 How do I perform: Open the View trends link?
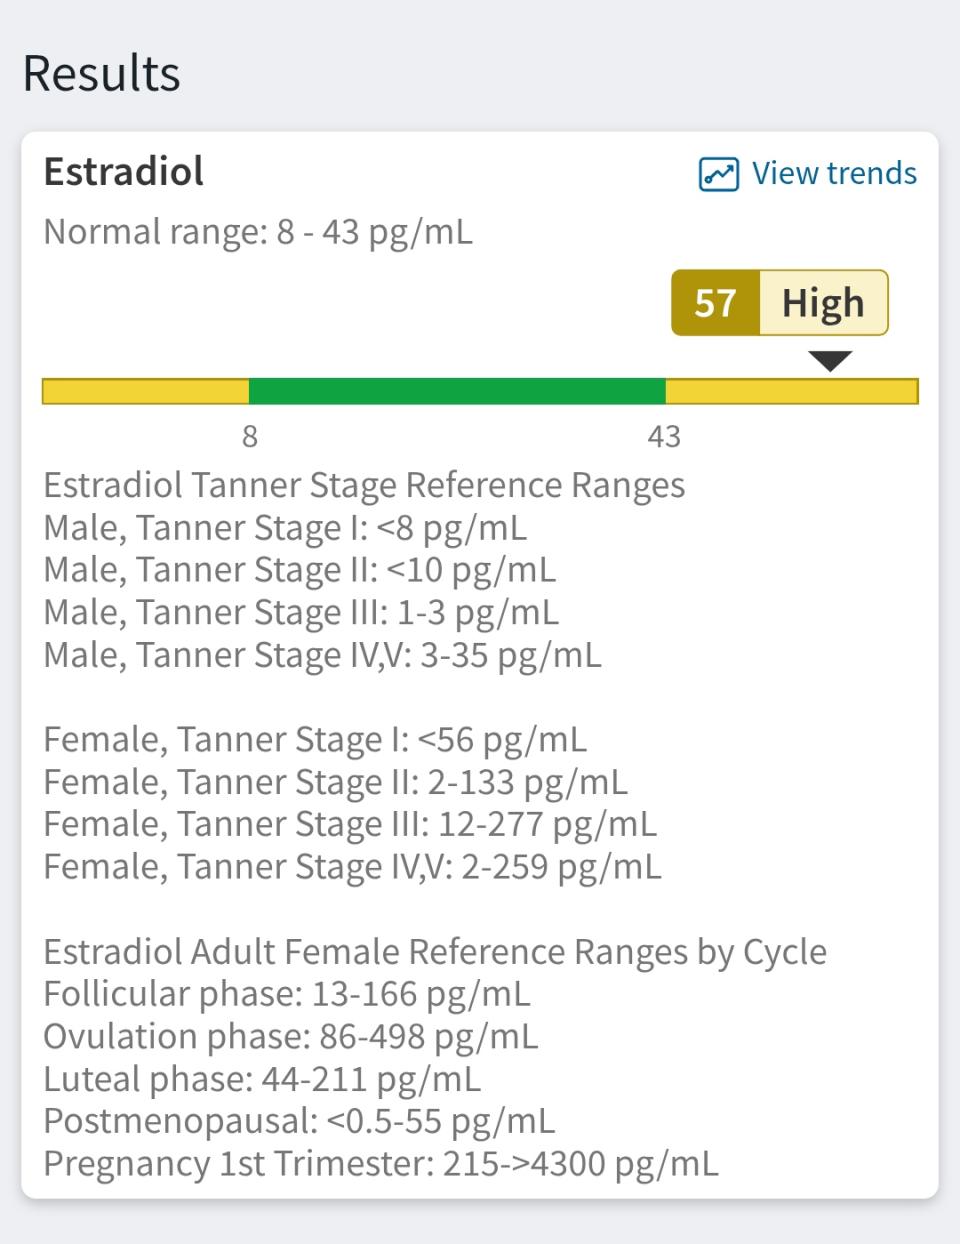(x=834, y=173)
